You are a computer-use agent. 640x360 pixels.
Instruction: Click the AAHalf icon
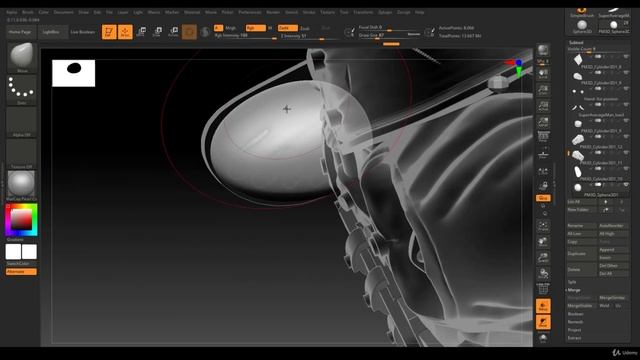(543, 122)
